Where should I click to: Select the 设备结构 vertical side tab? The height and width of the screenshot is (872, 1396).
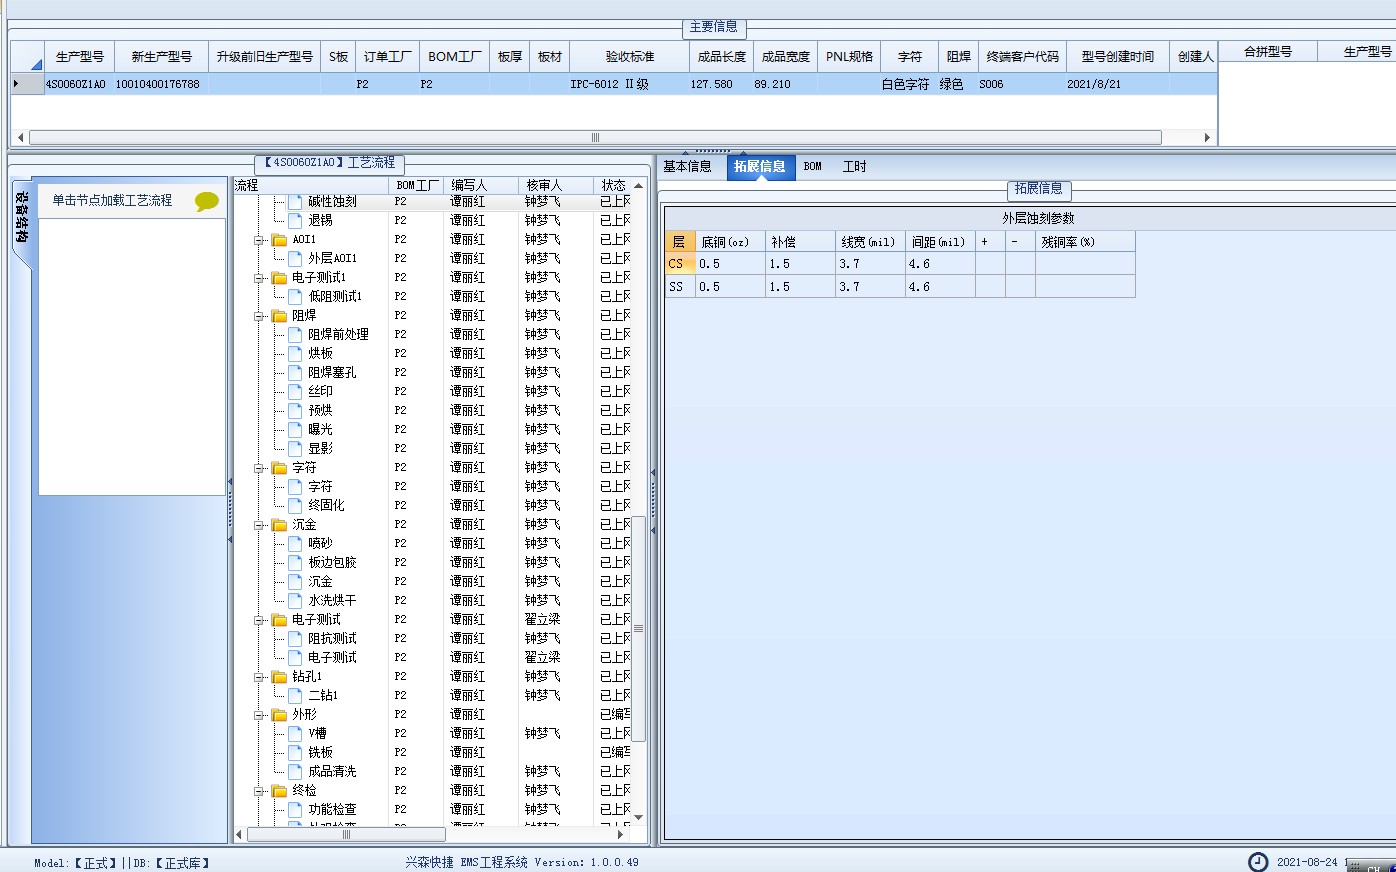(x=22, y=218)
